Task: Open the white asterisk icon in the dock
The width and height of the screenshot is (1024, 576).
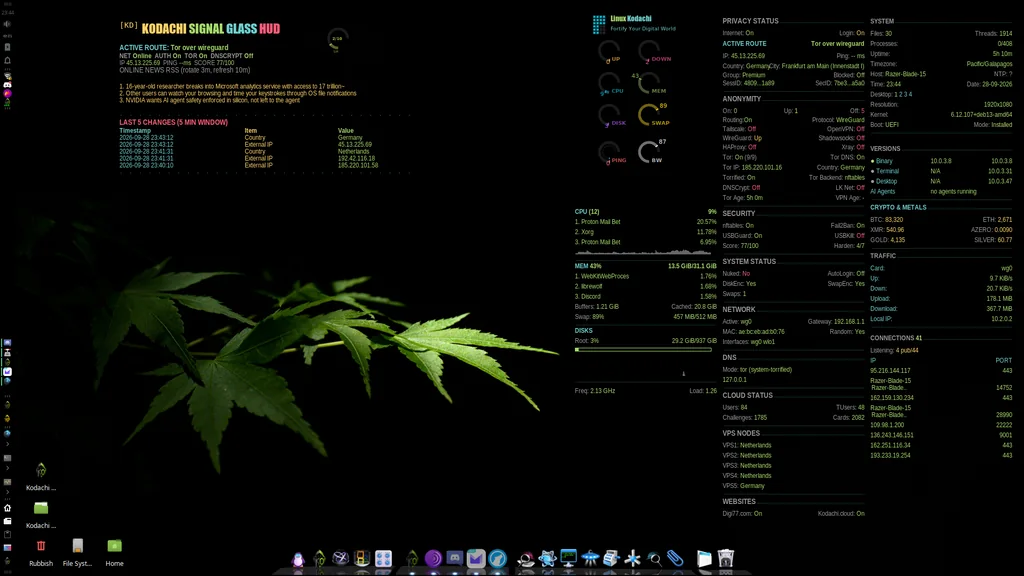Action: (632, 558)
